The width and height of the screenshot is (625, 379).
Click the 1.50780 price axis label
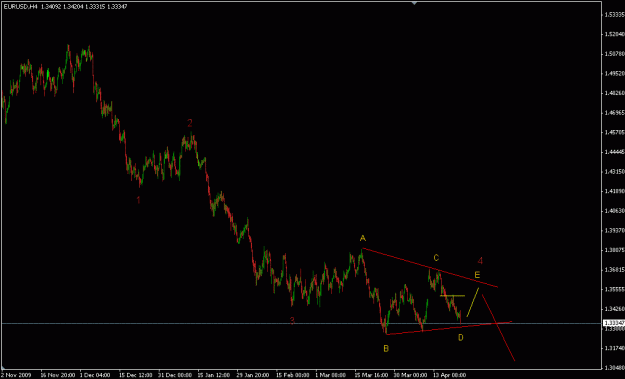(614, 54)
